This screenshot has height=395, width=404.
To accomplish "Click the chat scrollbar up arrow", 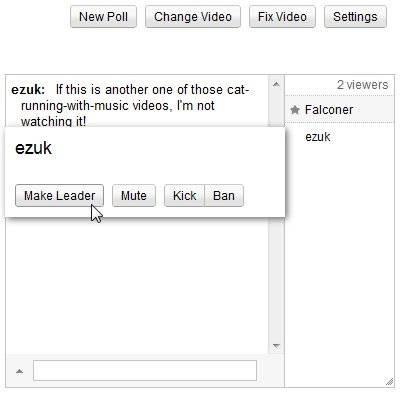I will point(276,85).
